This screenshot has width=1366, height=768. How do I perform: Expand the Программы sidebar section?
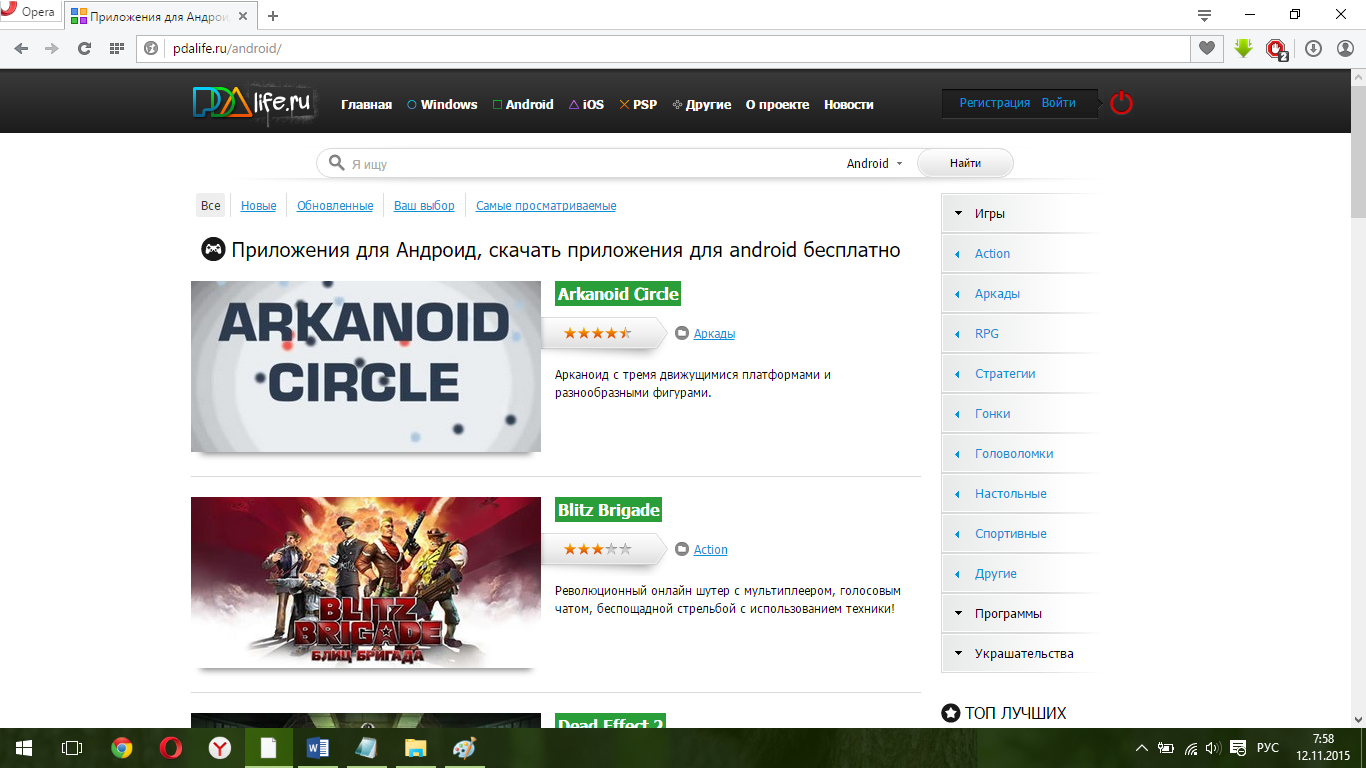(1018, 614)
